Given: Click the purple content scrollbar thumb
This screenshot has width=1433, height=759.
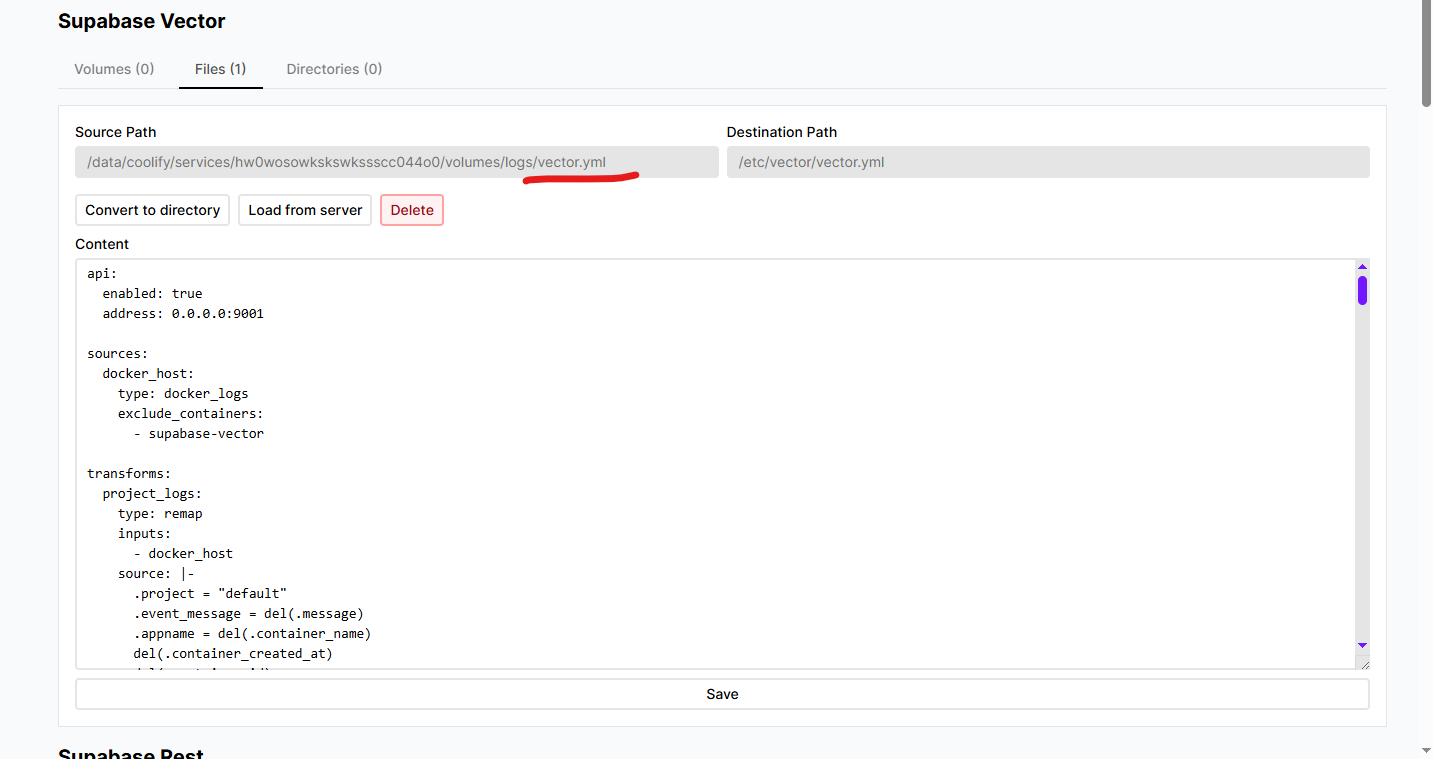Looking at the screenshot, I should (x=1362, y=290).
